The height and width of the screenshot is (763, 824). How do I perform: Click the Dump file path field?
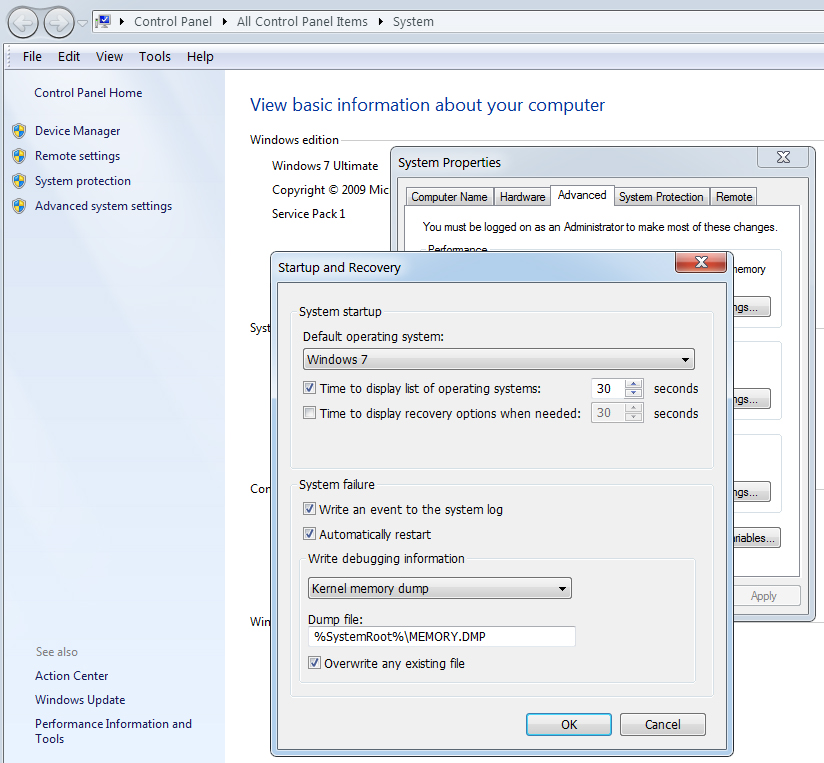click(442, 636)
